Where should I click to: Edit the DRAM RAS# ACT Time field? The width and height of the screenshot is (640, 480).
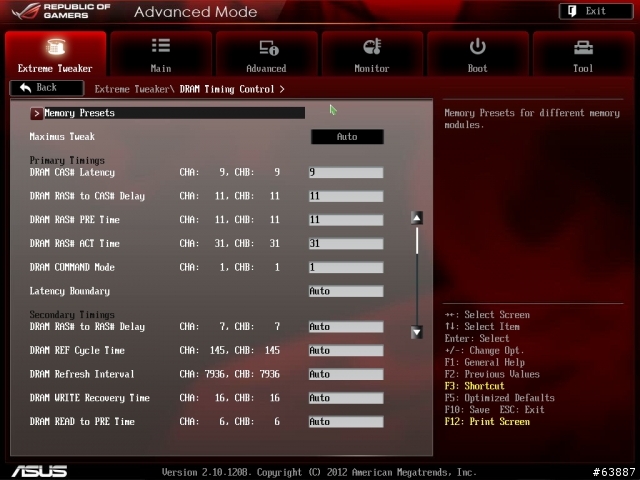coord(346,243)
